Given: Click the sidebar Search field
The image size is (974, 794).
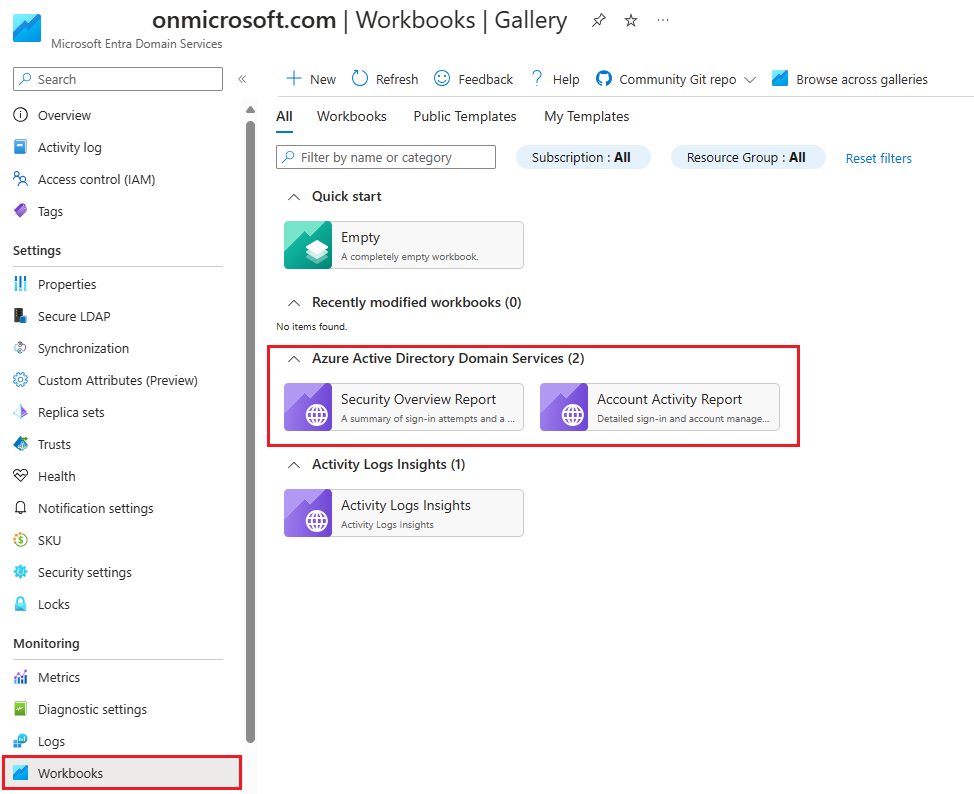Looking at the screenshot, I should point(117,79).
